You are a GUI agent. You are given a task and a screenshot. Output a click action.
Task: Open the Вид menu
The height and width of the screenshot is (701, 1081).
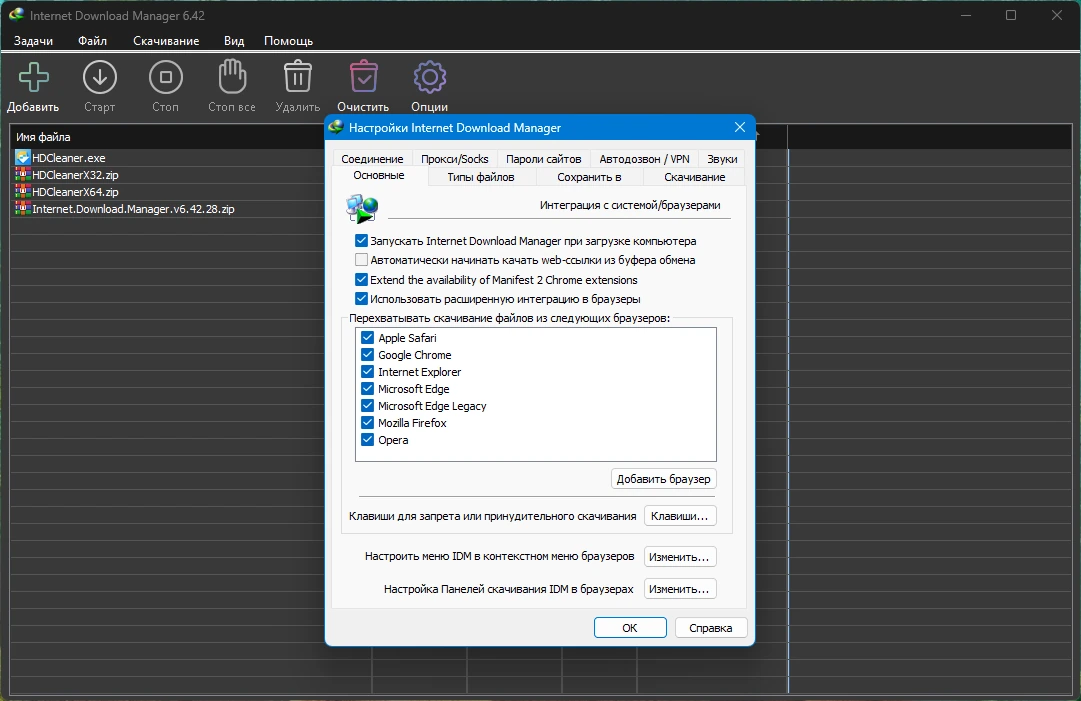coord(234,41)
